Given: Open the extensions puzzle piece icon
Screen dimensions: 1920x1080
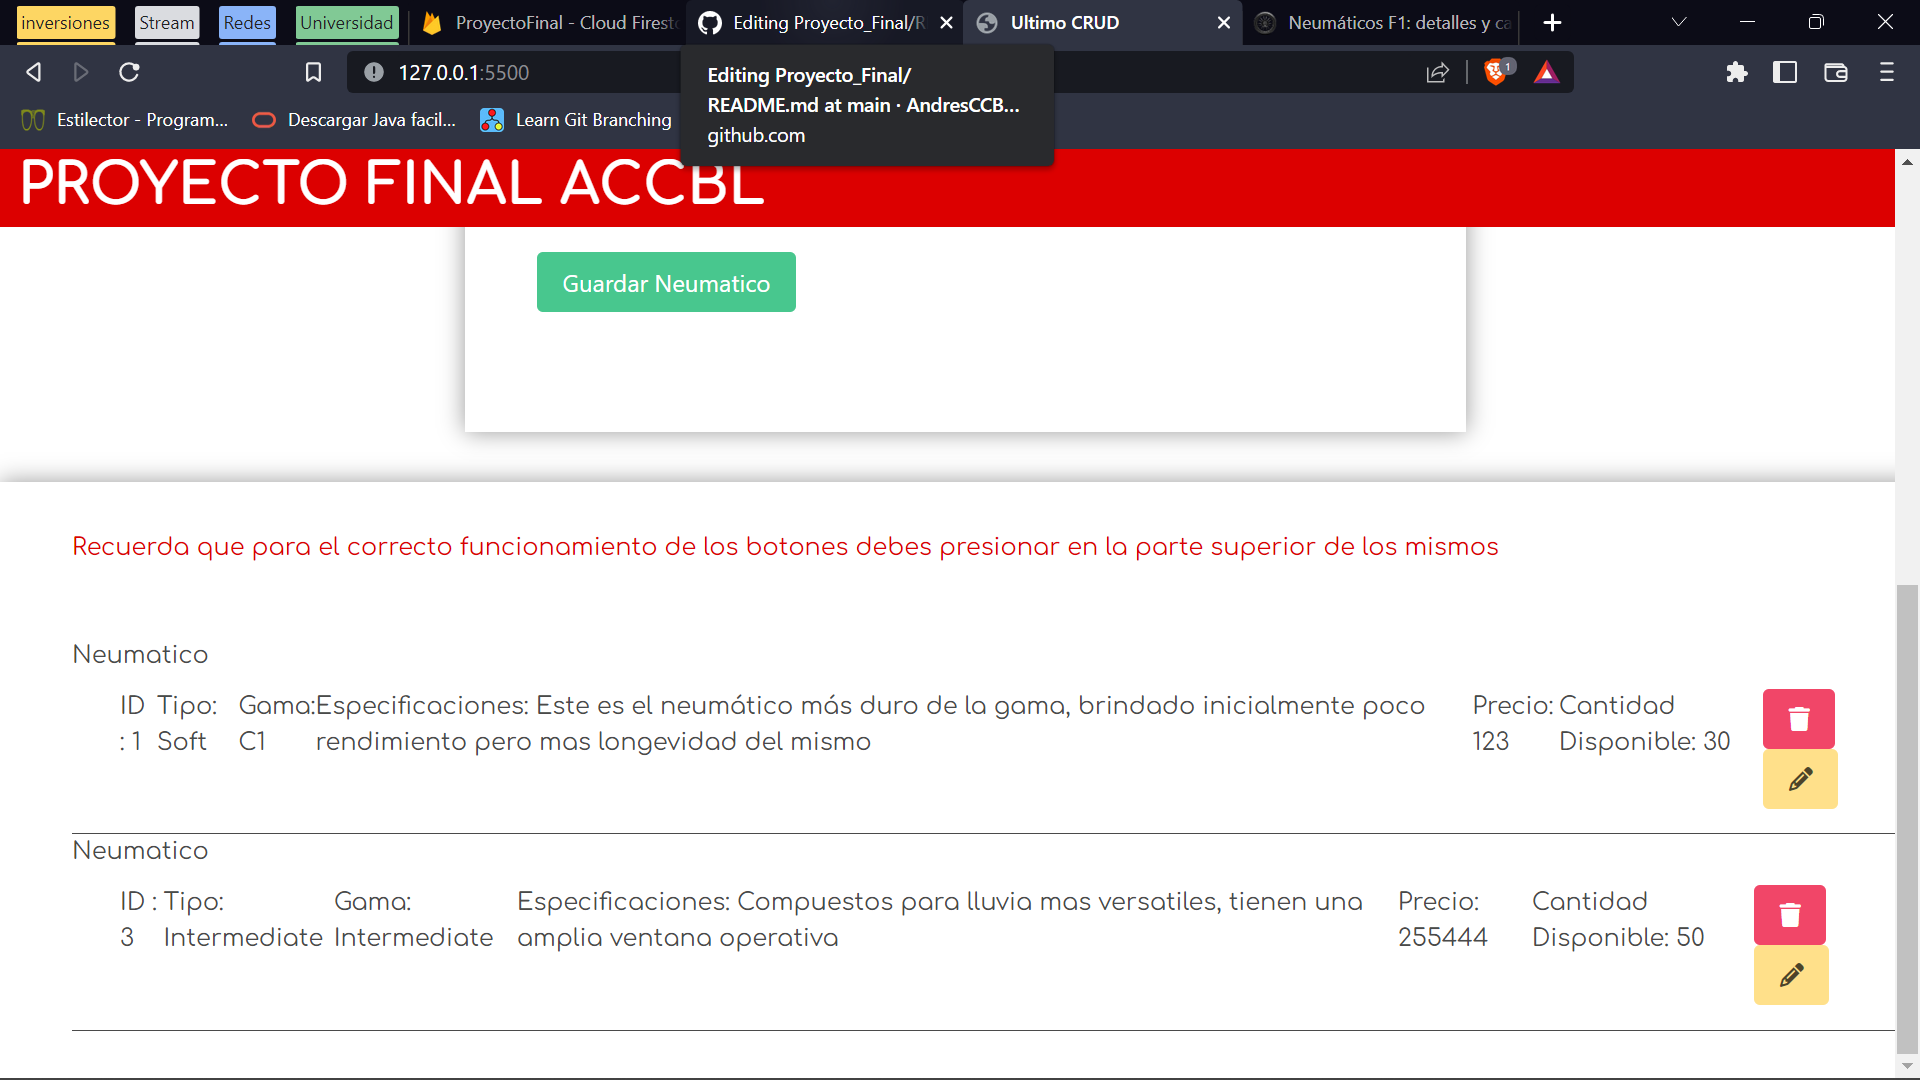Looking at the screenshot, I should (x=1737, y=72).
